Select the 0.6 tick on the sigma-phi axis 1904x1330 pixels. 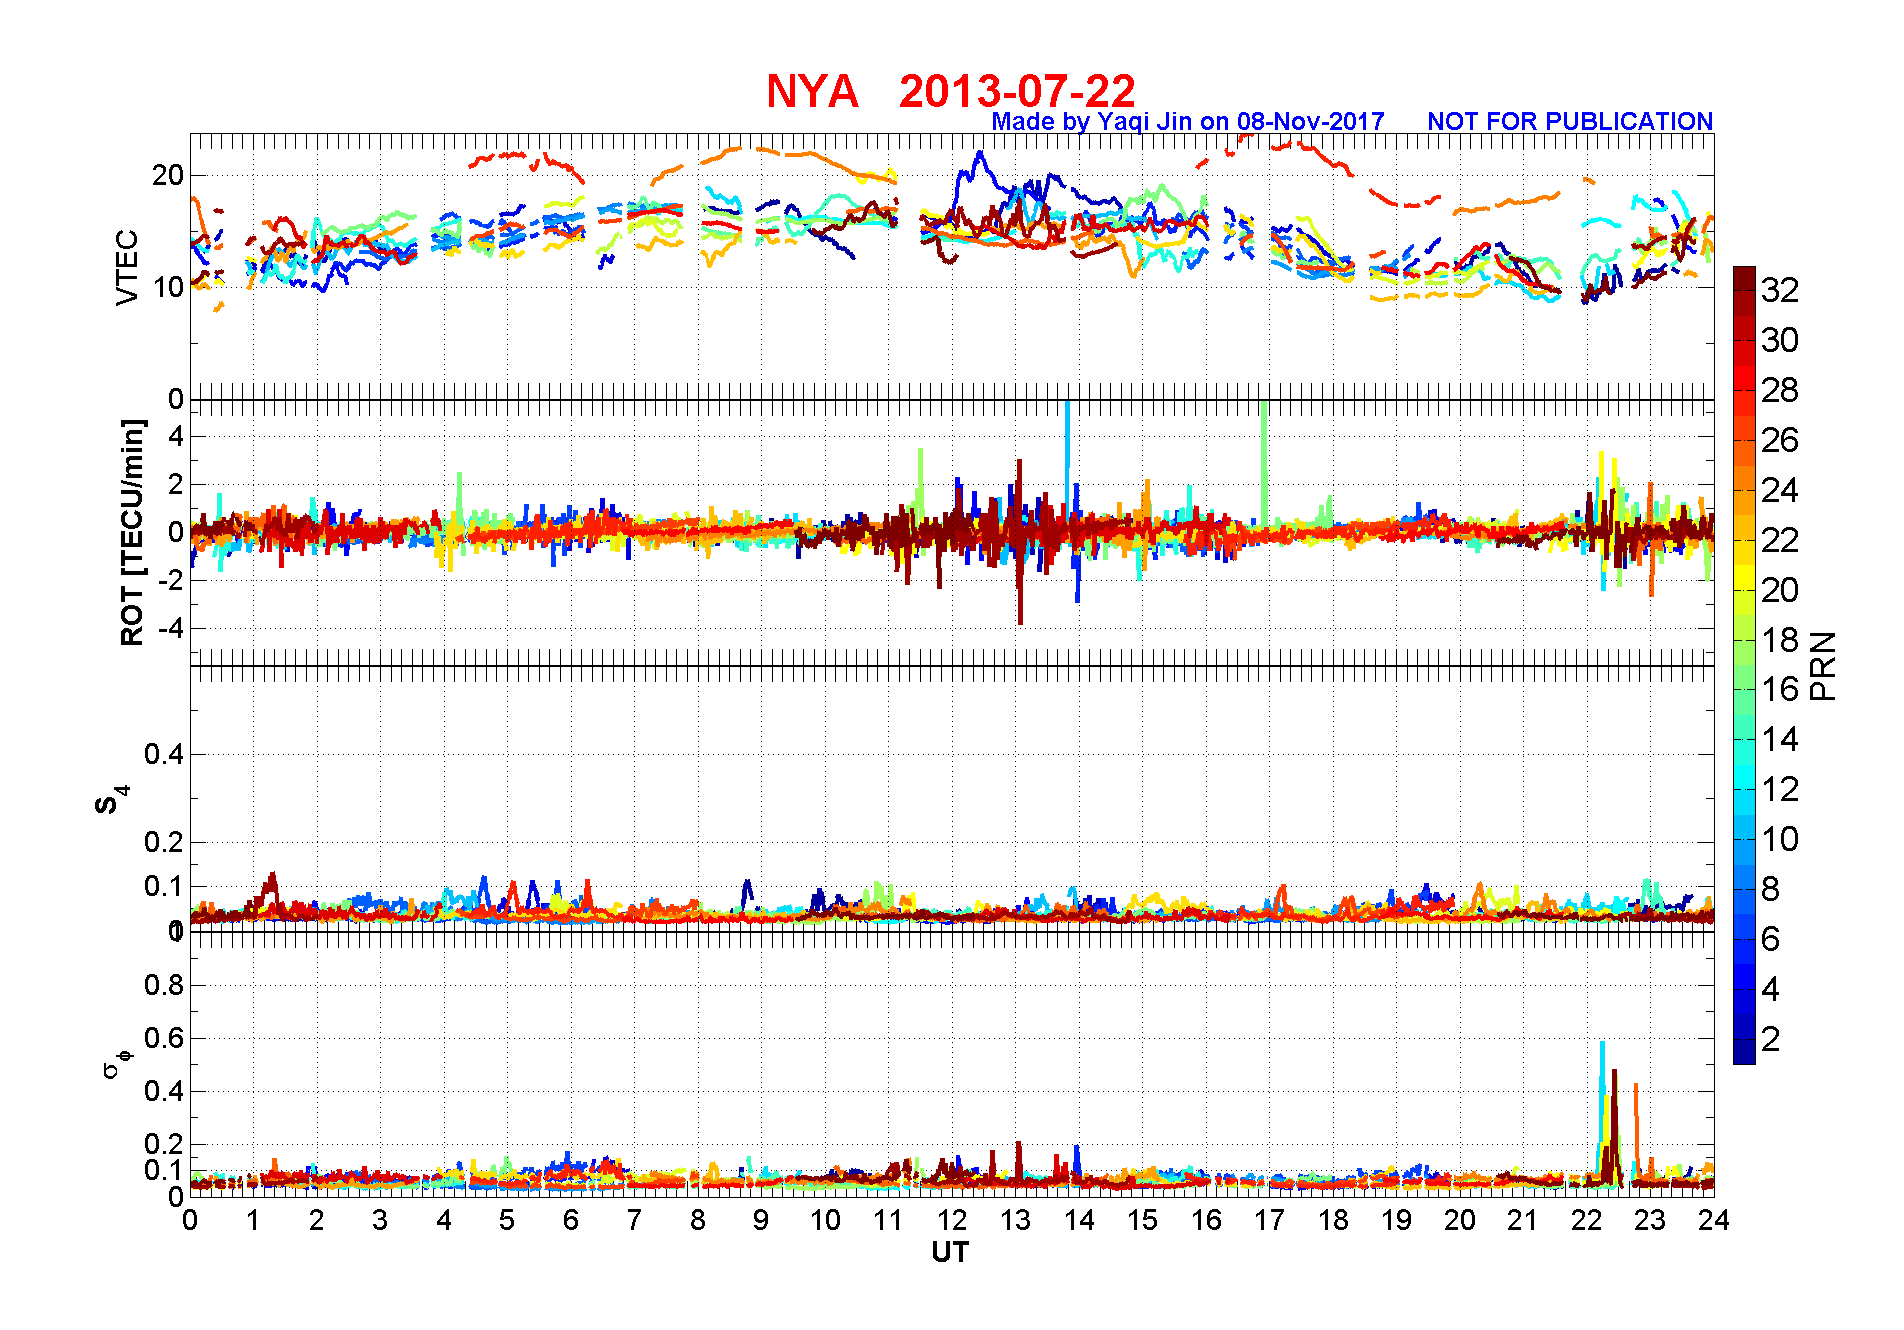point(164,1039)
